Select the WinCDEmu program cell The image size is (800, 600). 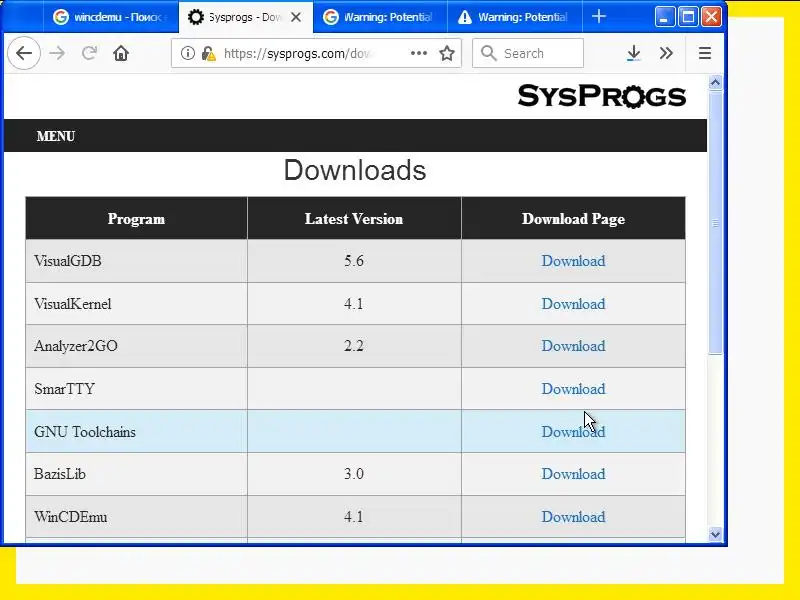tap(136, 517)
